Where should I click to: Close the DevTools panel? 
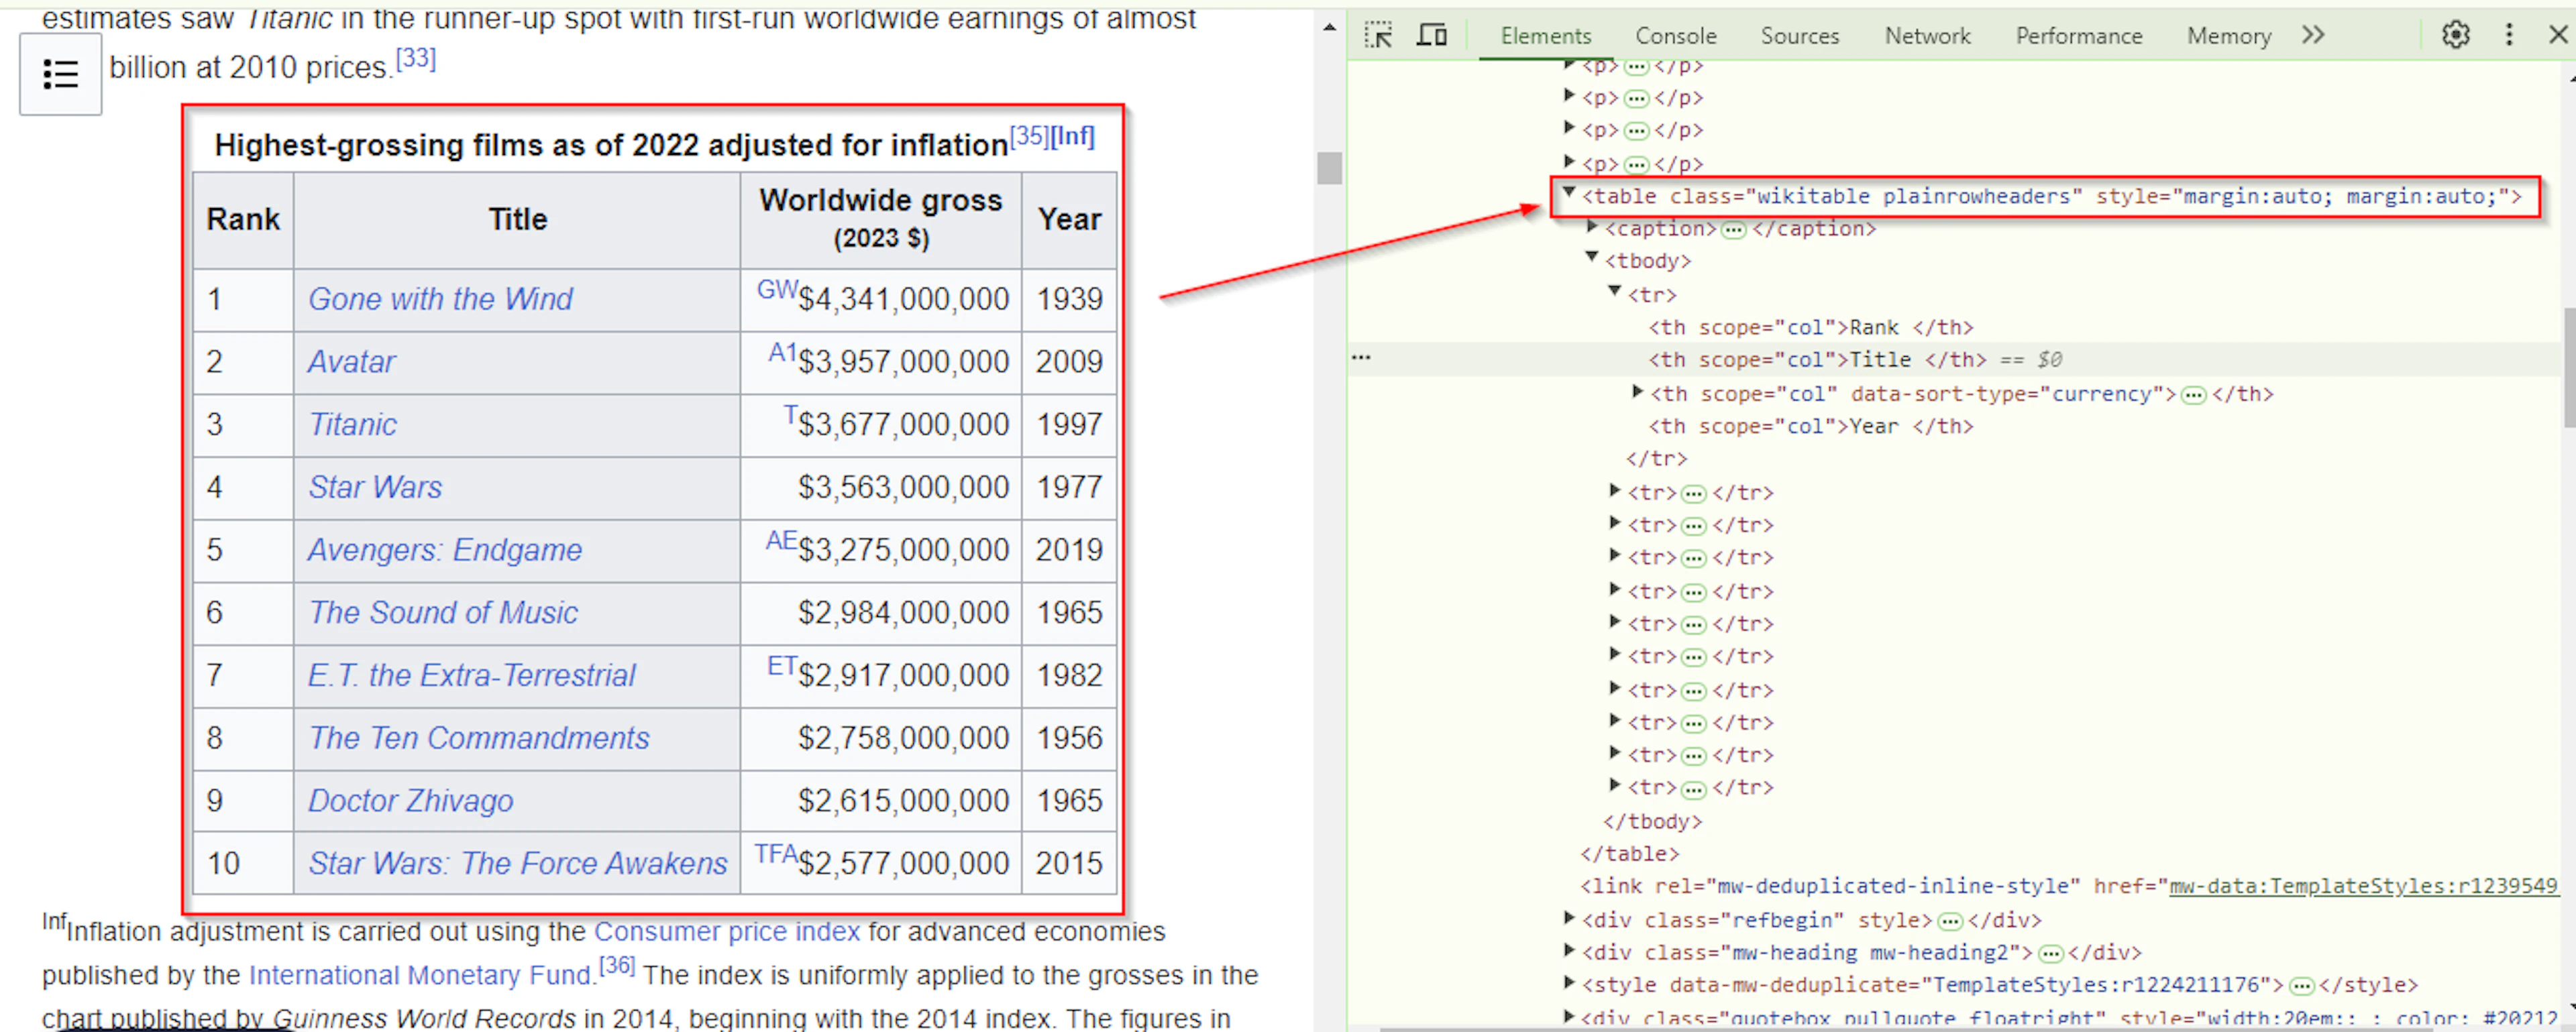coord(2558,35)
